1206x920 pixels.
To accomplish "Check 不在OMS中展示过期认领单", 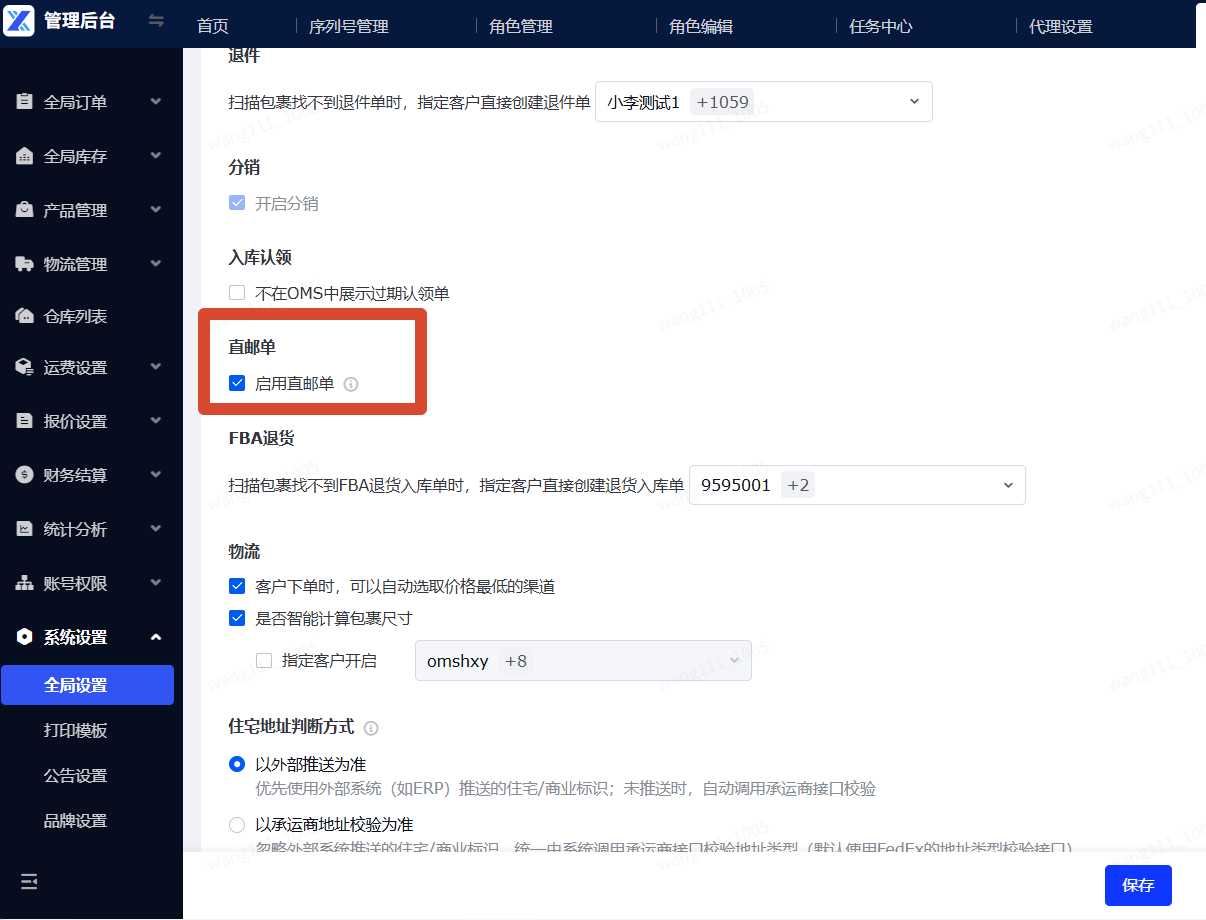I will tap(237, 293).
